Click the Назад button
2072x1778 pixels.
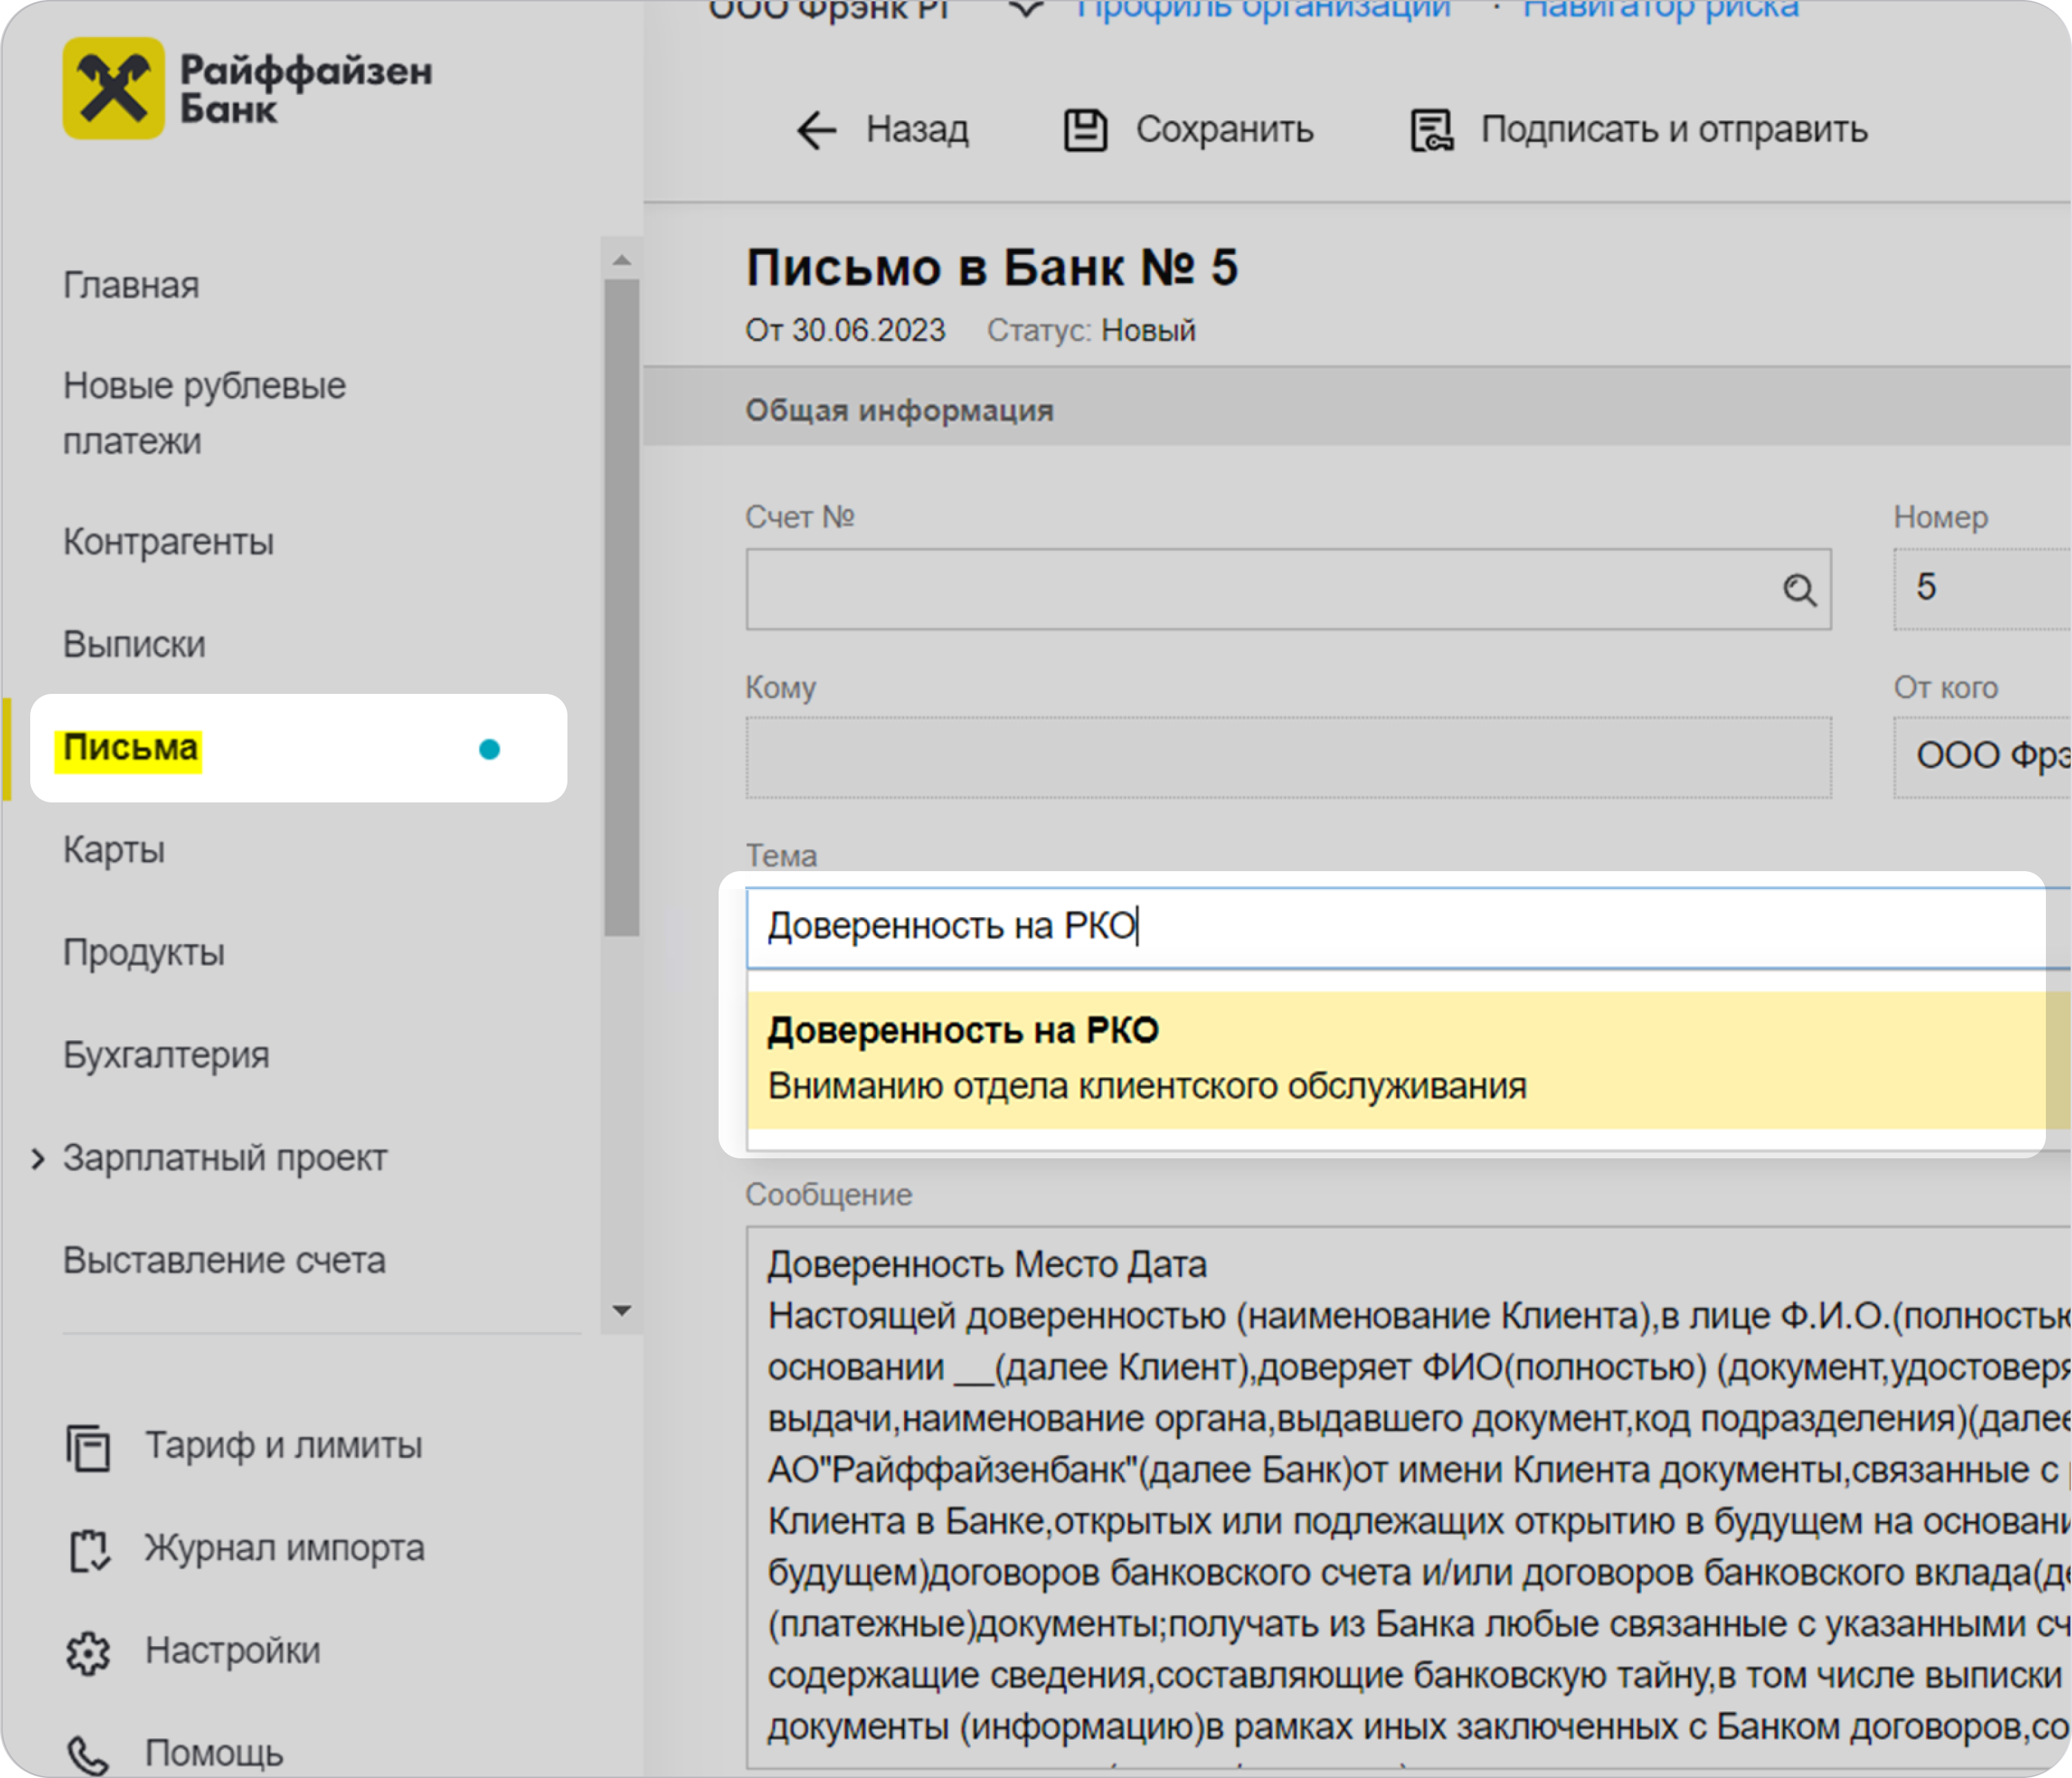[x=882, y=130]
